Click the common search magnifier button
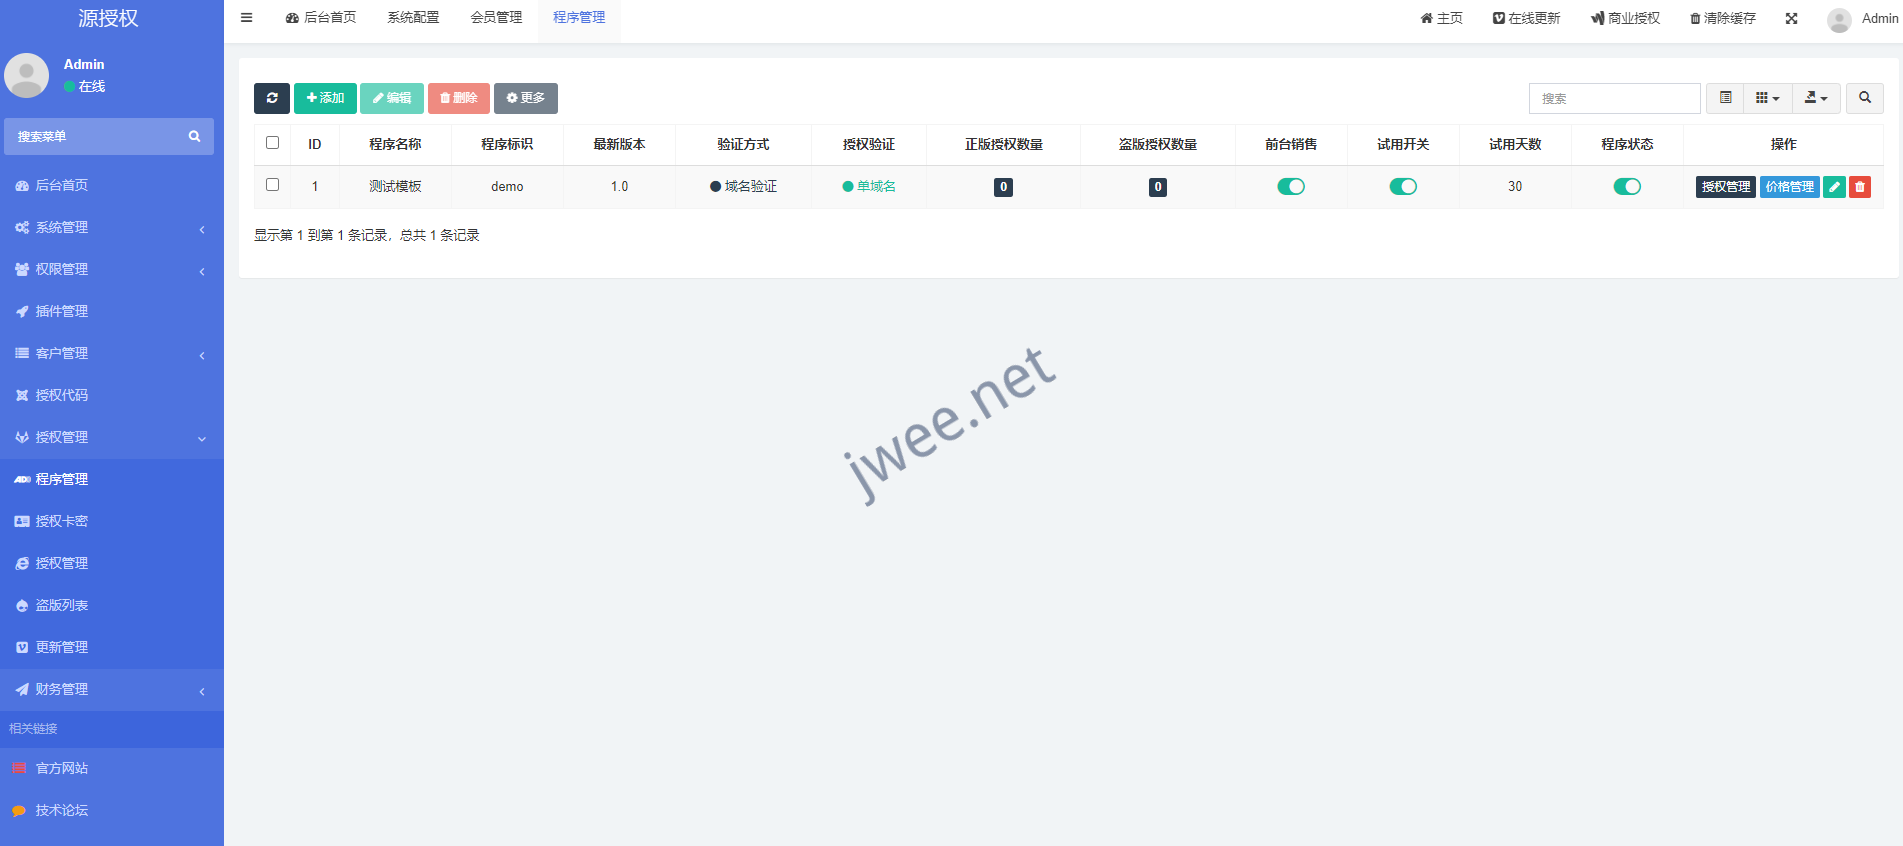 click(1865, 98)
